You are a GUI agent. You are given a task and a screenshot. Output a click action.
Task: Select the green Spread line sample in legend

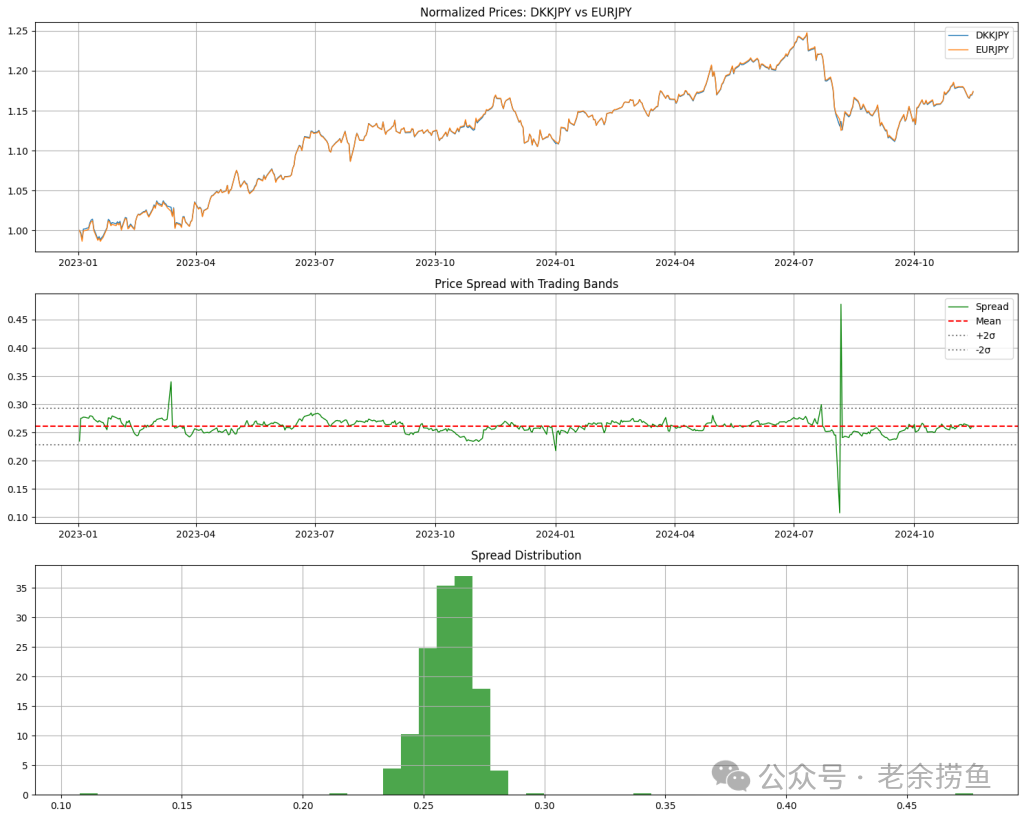pos(958,306)
